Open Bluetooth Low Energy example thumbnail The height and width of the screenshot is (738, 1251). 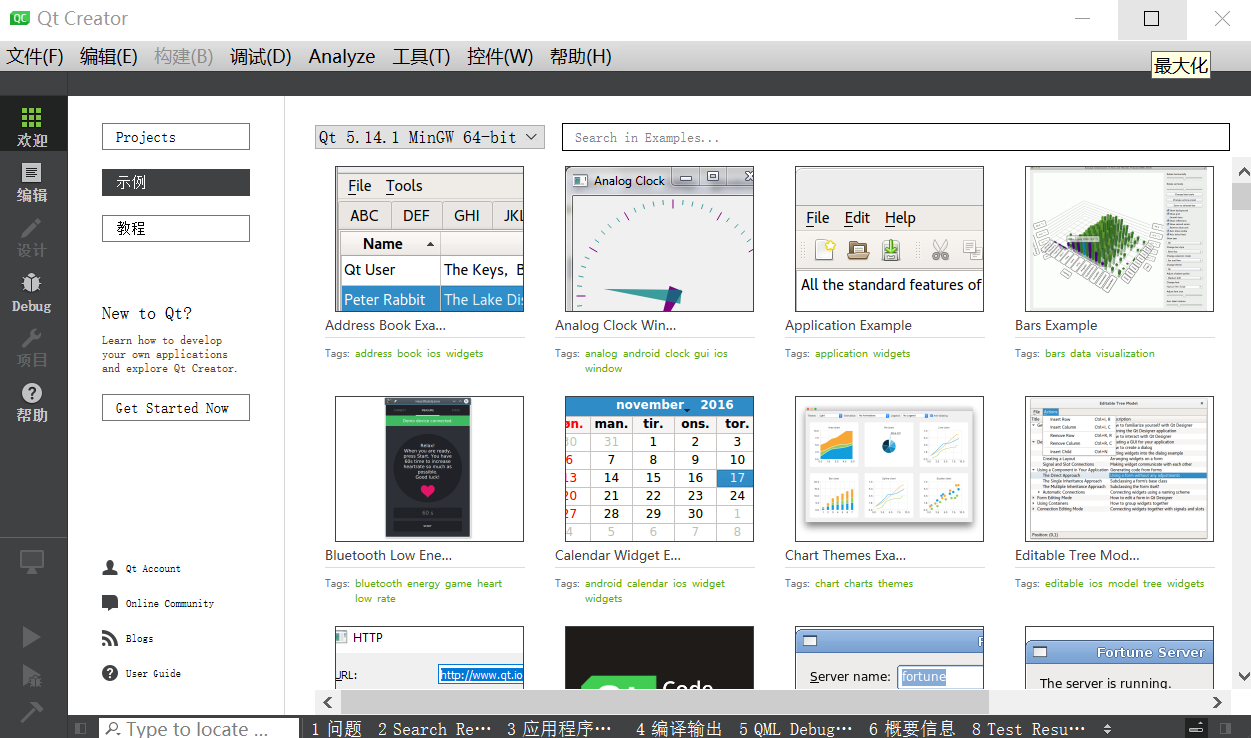[429, 469]
